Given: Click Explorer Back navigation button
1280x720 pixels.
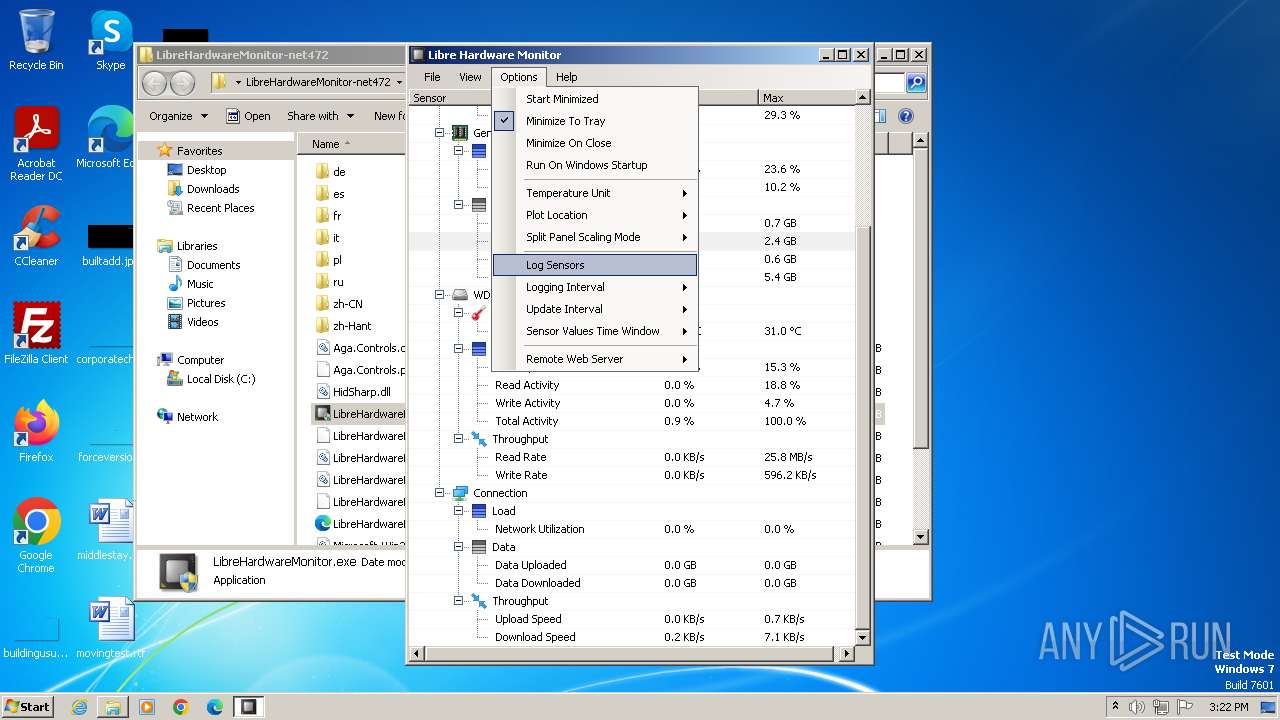Looking at the screenshot, I should pyautogui.click(x=155, y=82).
